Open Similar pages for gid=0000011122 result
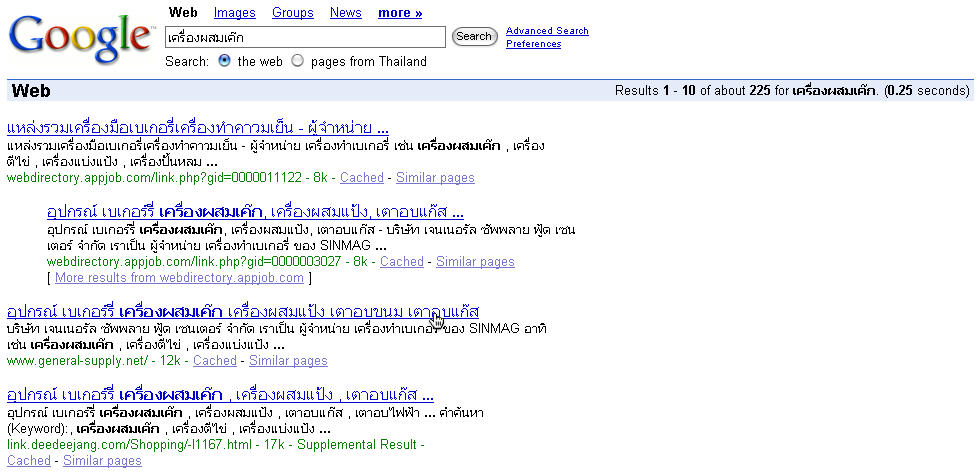This screenshot has height=476, width=979. pos(435,177)
